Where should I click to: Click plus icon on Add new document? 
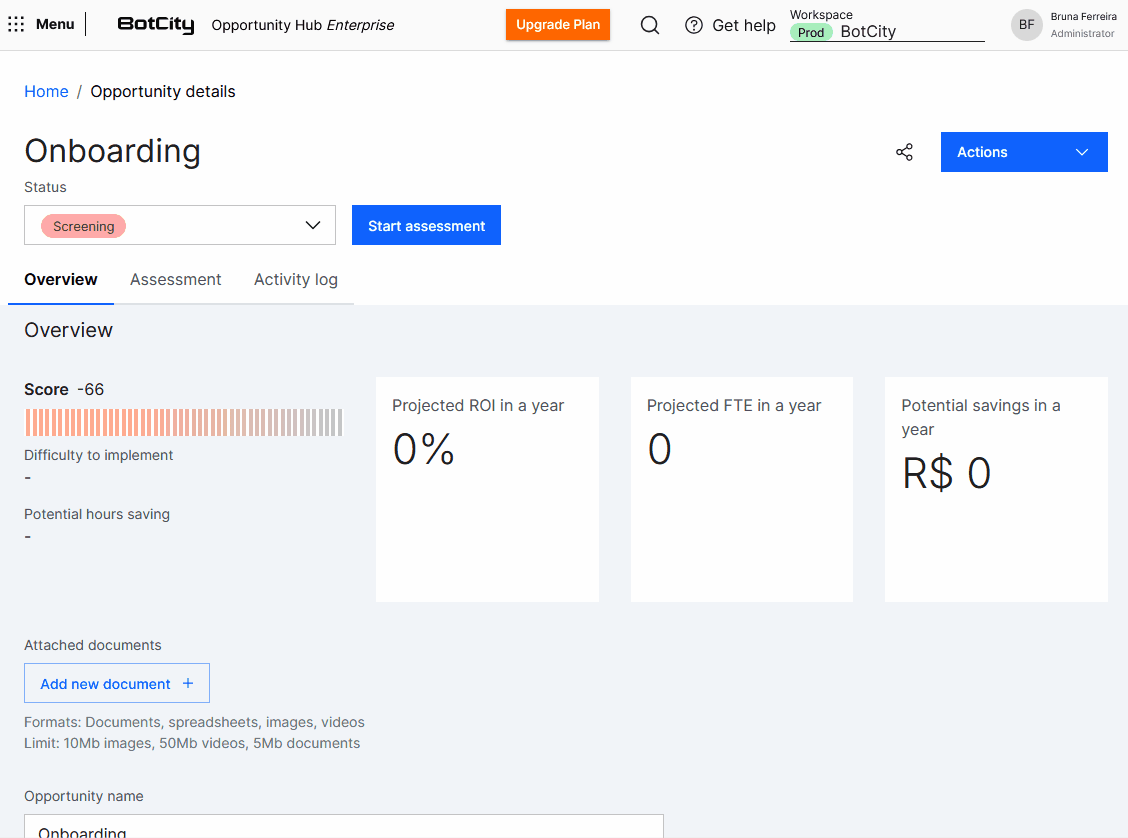(188, 684)
